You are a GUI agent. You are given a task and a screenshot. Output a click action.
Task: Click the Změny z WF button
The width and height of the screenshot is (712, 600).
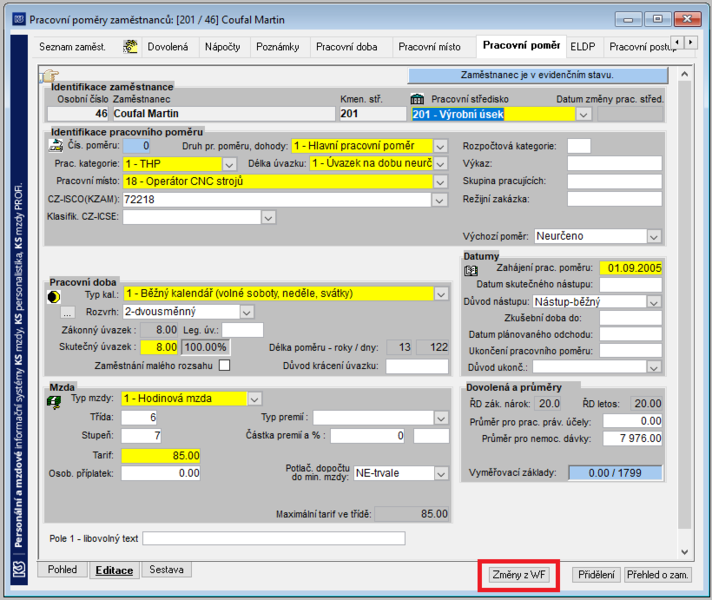[519, 575]
